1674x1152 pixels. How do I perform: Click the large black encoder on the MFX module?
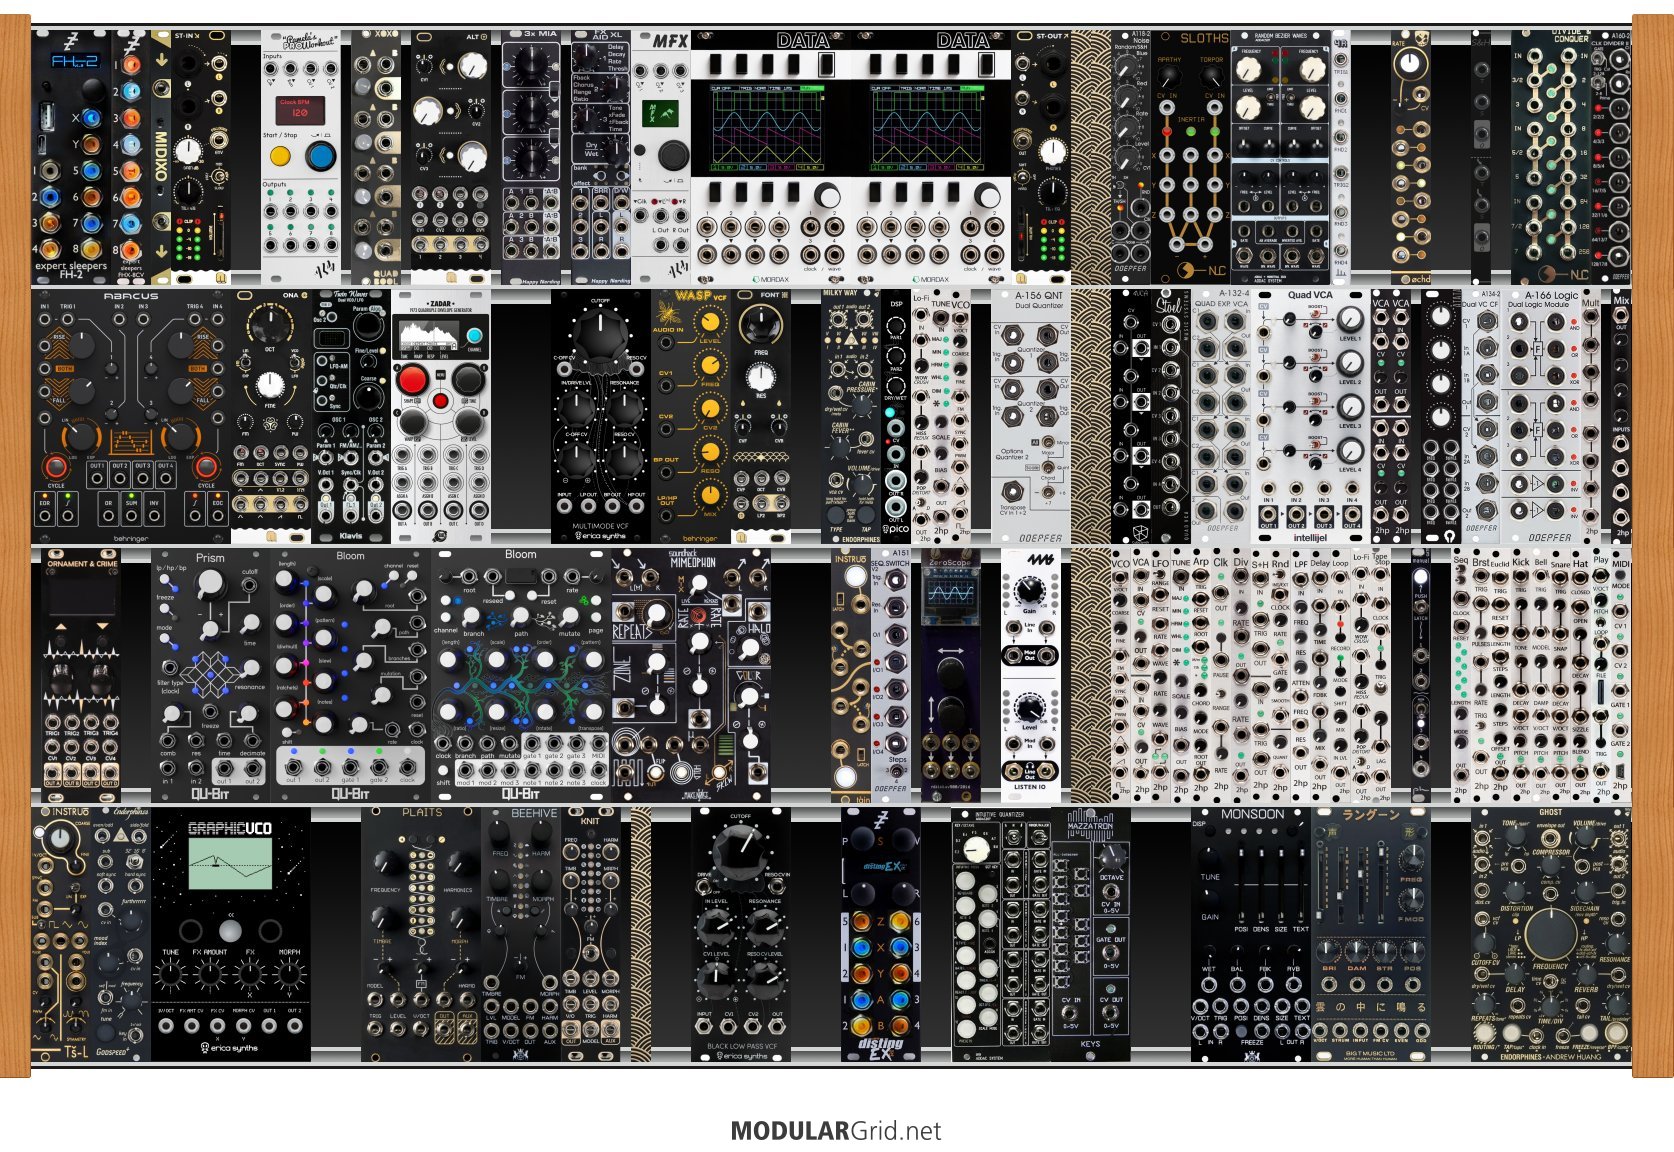pyautogui.click(x=672, y=156)
